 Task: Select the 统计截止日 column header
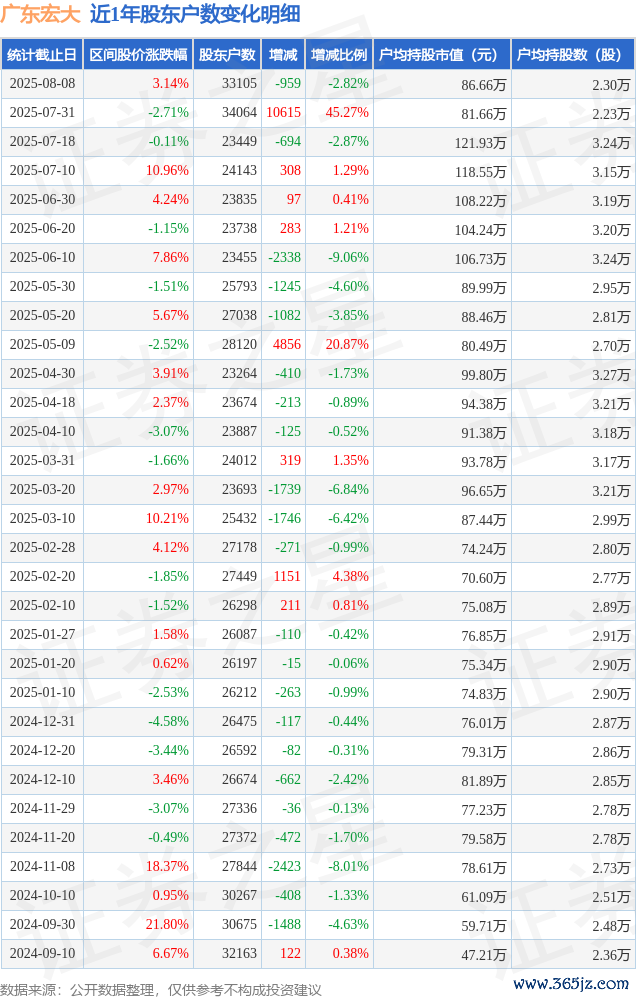tap(42, 55)
